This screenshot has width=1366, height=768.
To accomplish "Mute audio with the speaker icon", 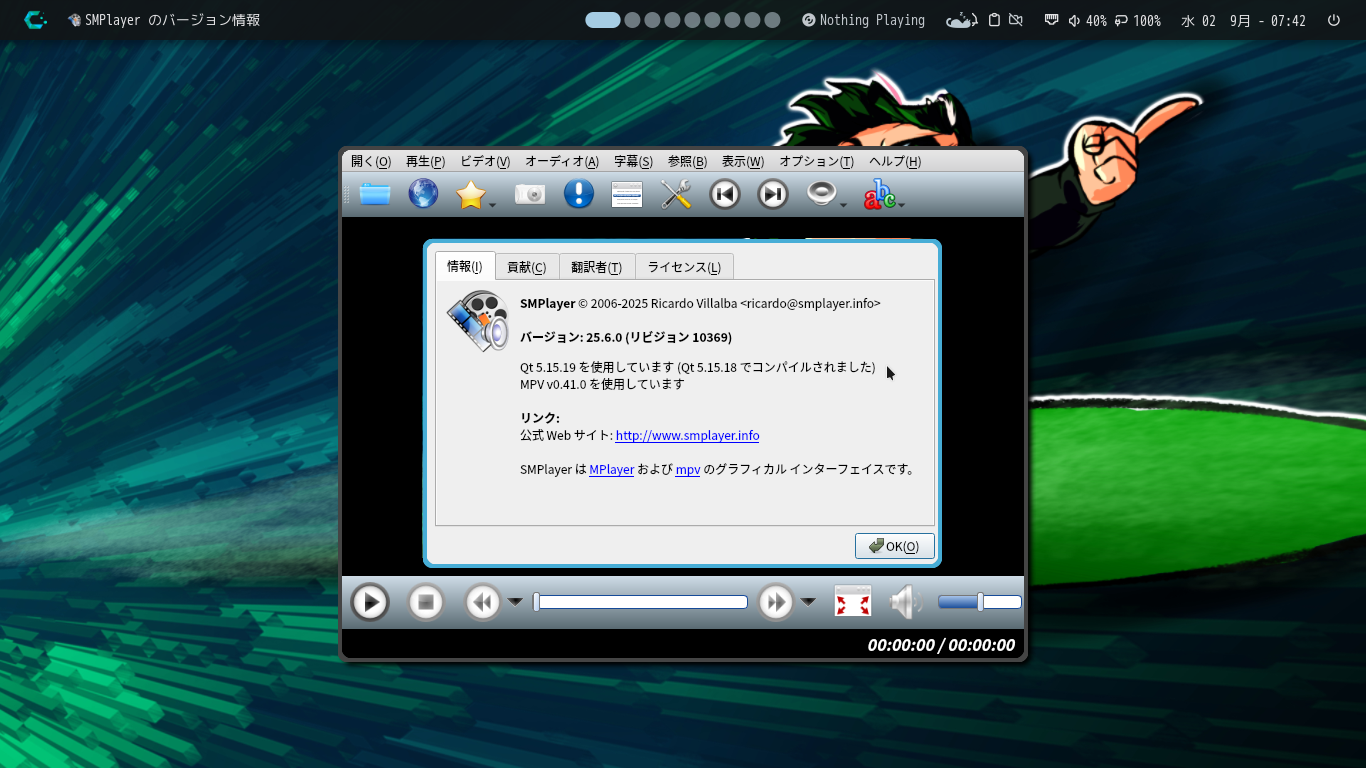I will click(906, 602).
